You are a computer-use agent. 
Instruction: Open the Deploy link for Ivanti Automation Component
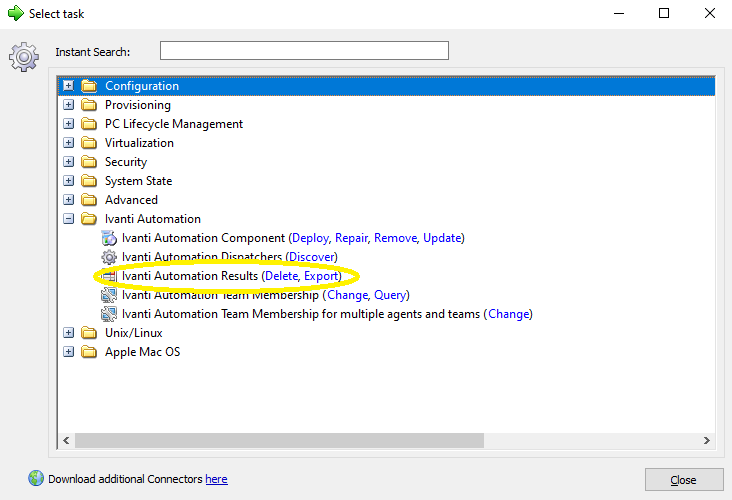(x=310, y=238)
